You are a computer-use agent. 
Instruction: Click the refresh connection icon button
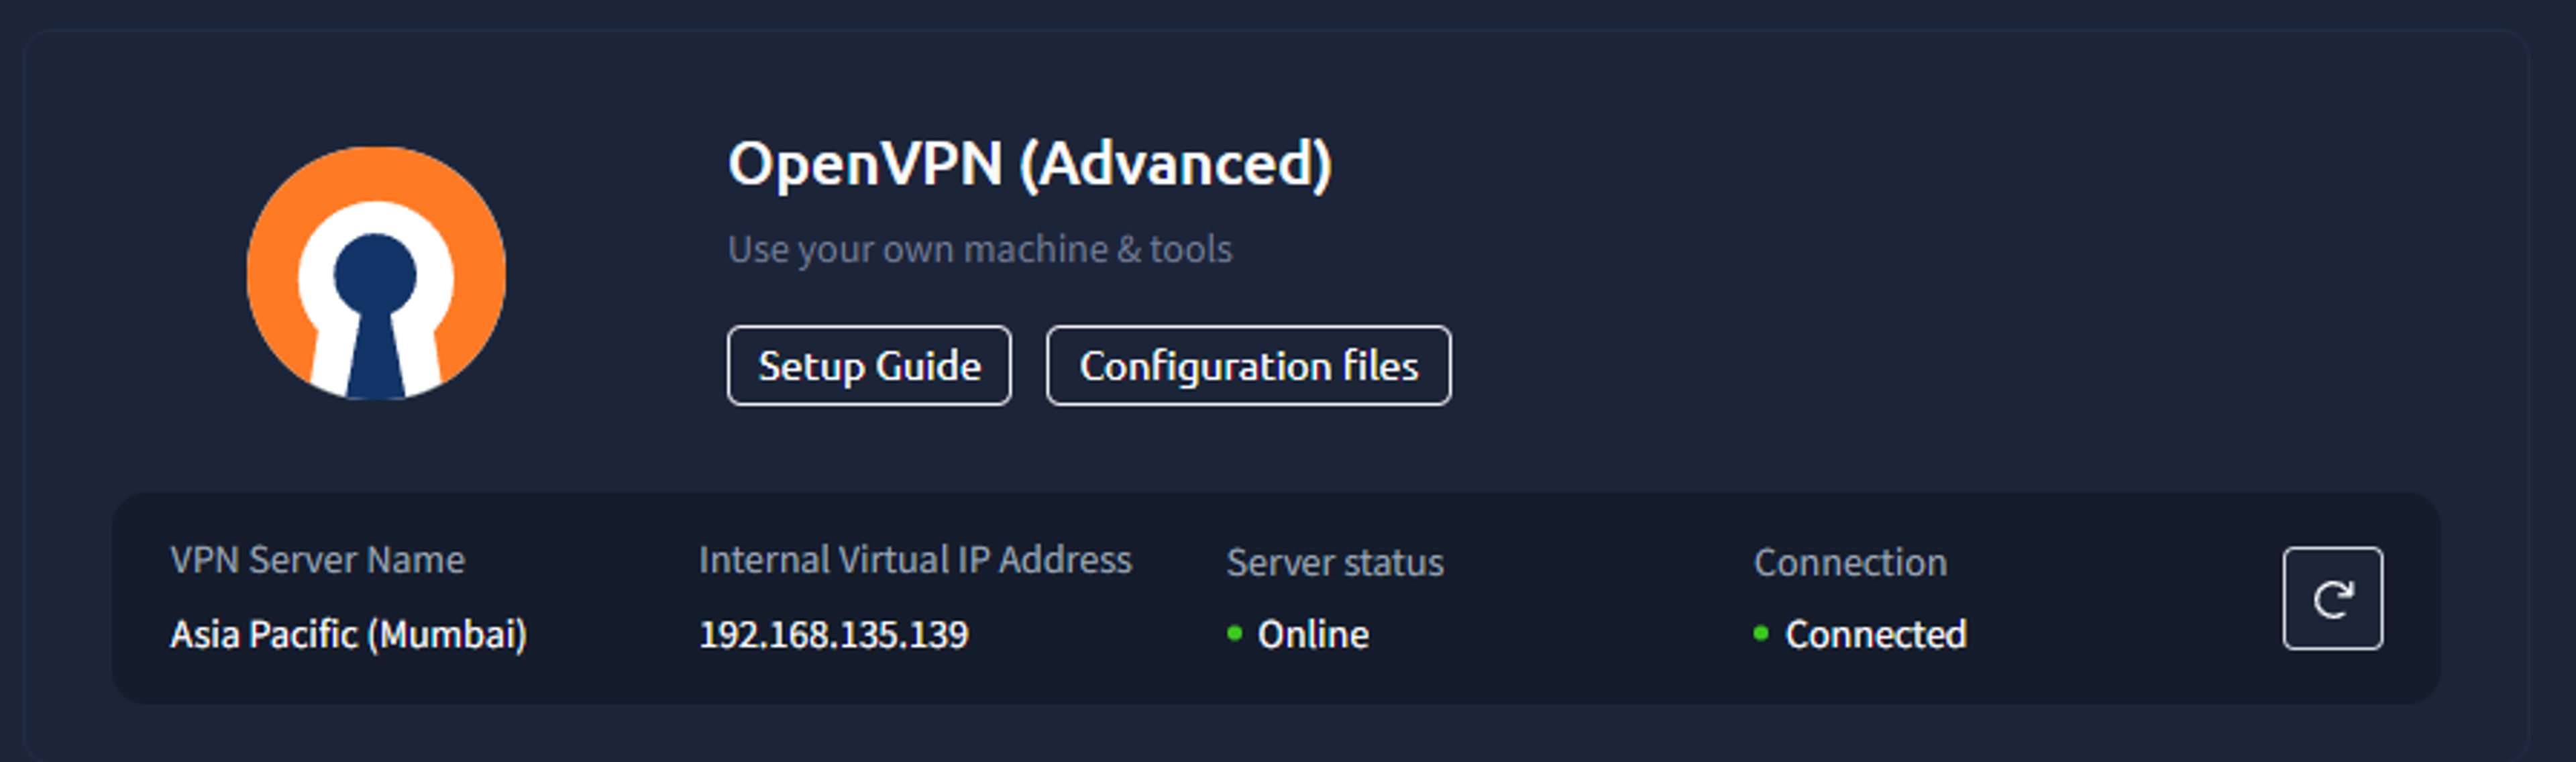click(x=2332, y=598)
